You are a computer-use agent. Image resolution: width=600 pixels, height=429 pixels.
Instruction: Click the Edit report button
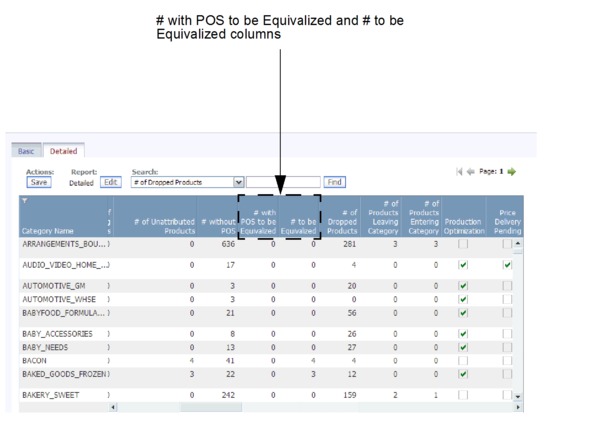110,182
